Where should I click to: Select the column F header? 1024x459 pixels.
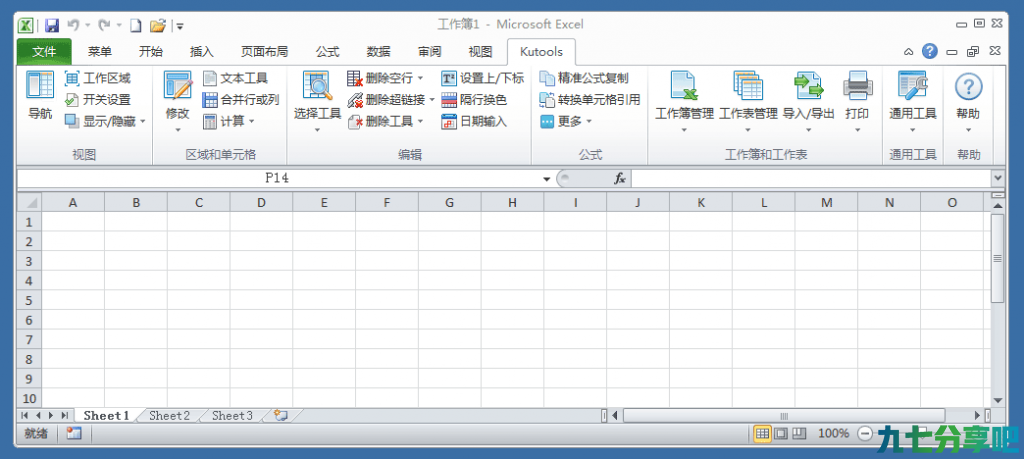(x=387, y=202)
